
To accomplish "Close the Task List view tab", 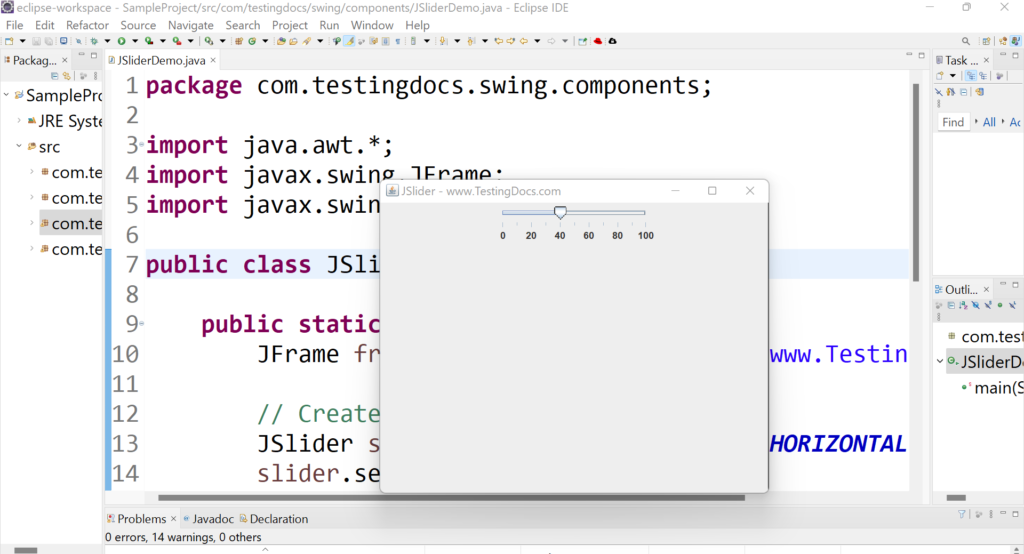I will point(986,60).
